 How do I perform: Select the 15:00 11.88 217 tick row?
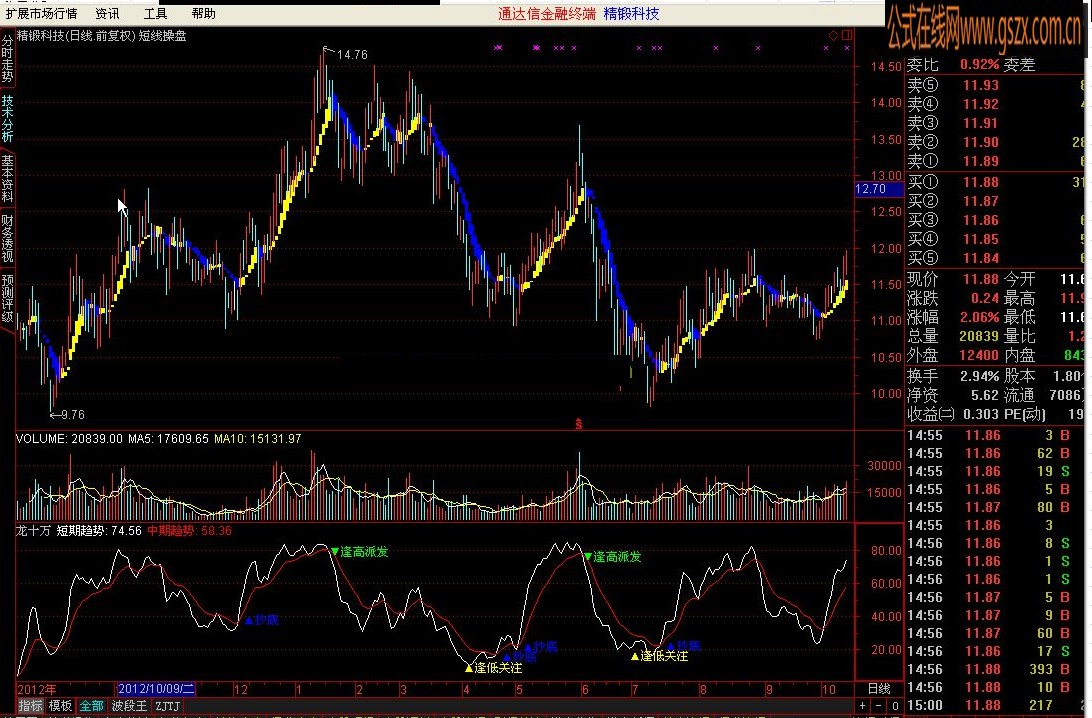[x=997, y=705]
